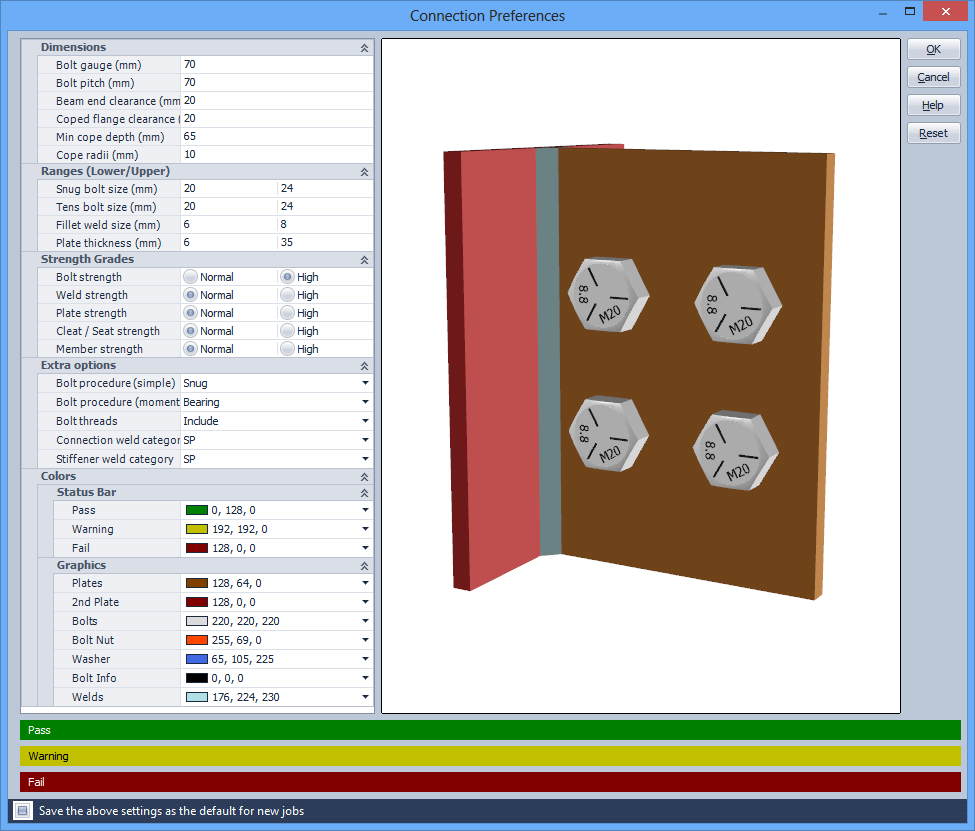This screenshot has height=831, width=975.
Task: Edit Fillet weld size upper value
Action: [325, 224]
